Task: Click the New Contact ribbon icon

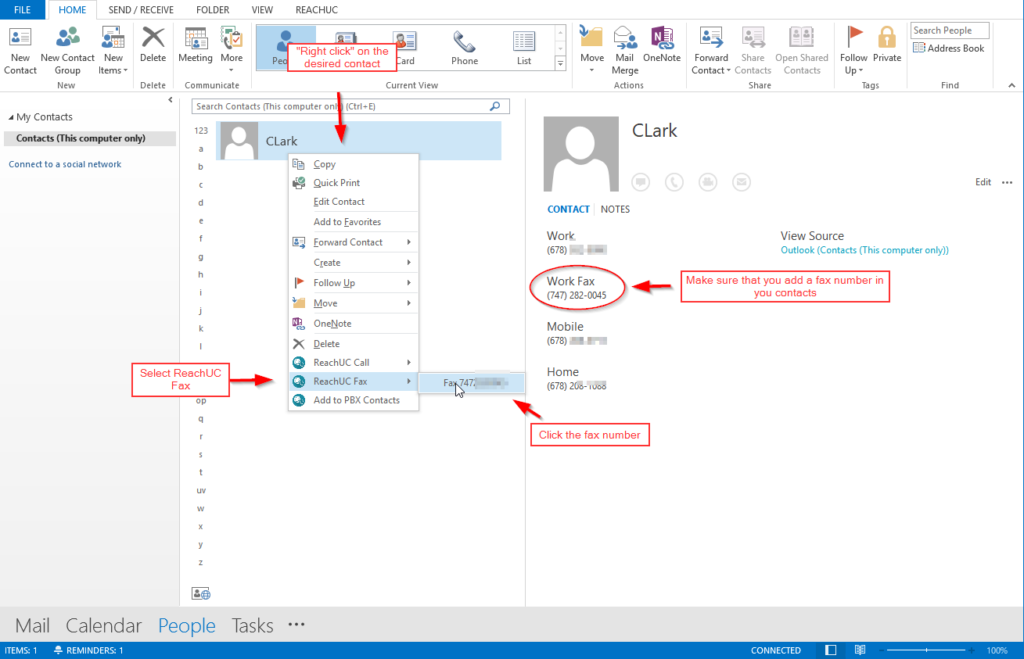Action: (20, 51)
